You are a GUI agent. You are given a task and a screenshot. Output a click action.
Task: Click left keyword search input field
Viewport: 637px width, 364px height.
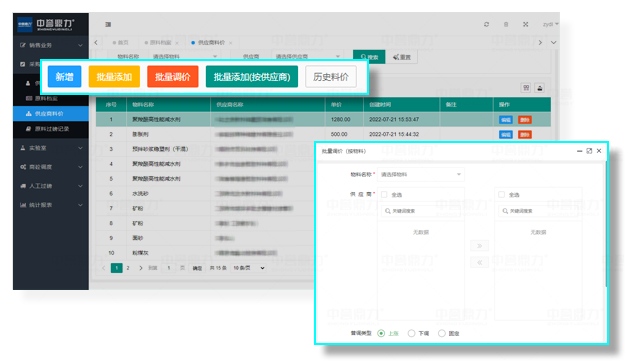click(x=421, y=211)
